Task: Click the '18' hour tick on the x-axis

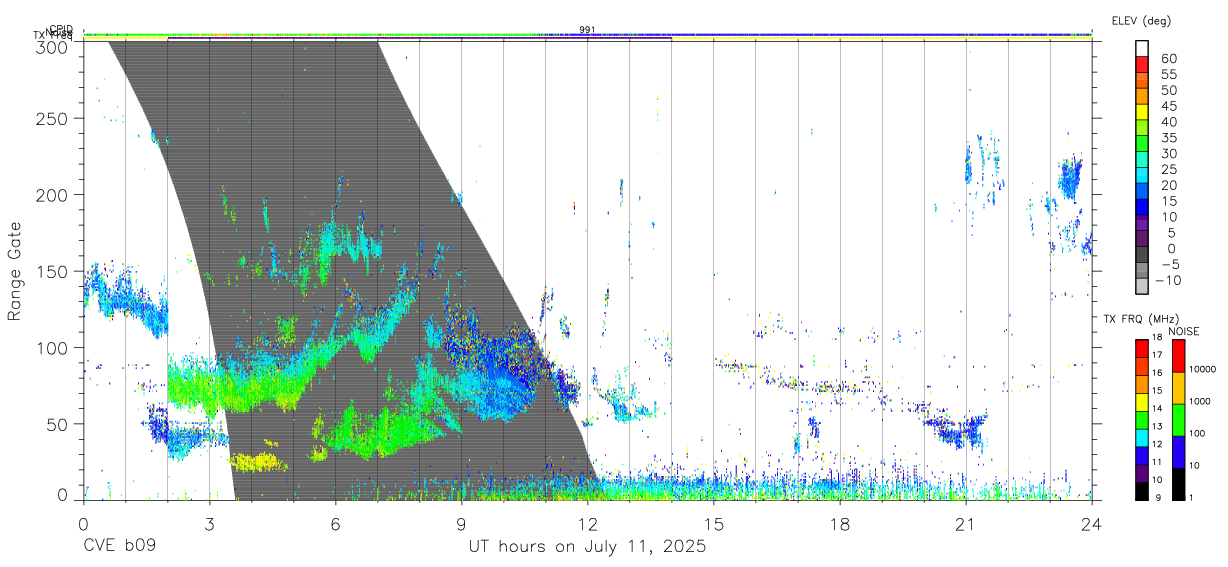Action: [839, 523]
